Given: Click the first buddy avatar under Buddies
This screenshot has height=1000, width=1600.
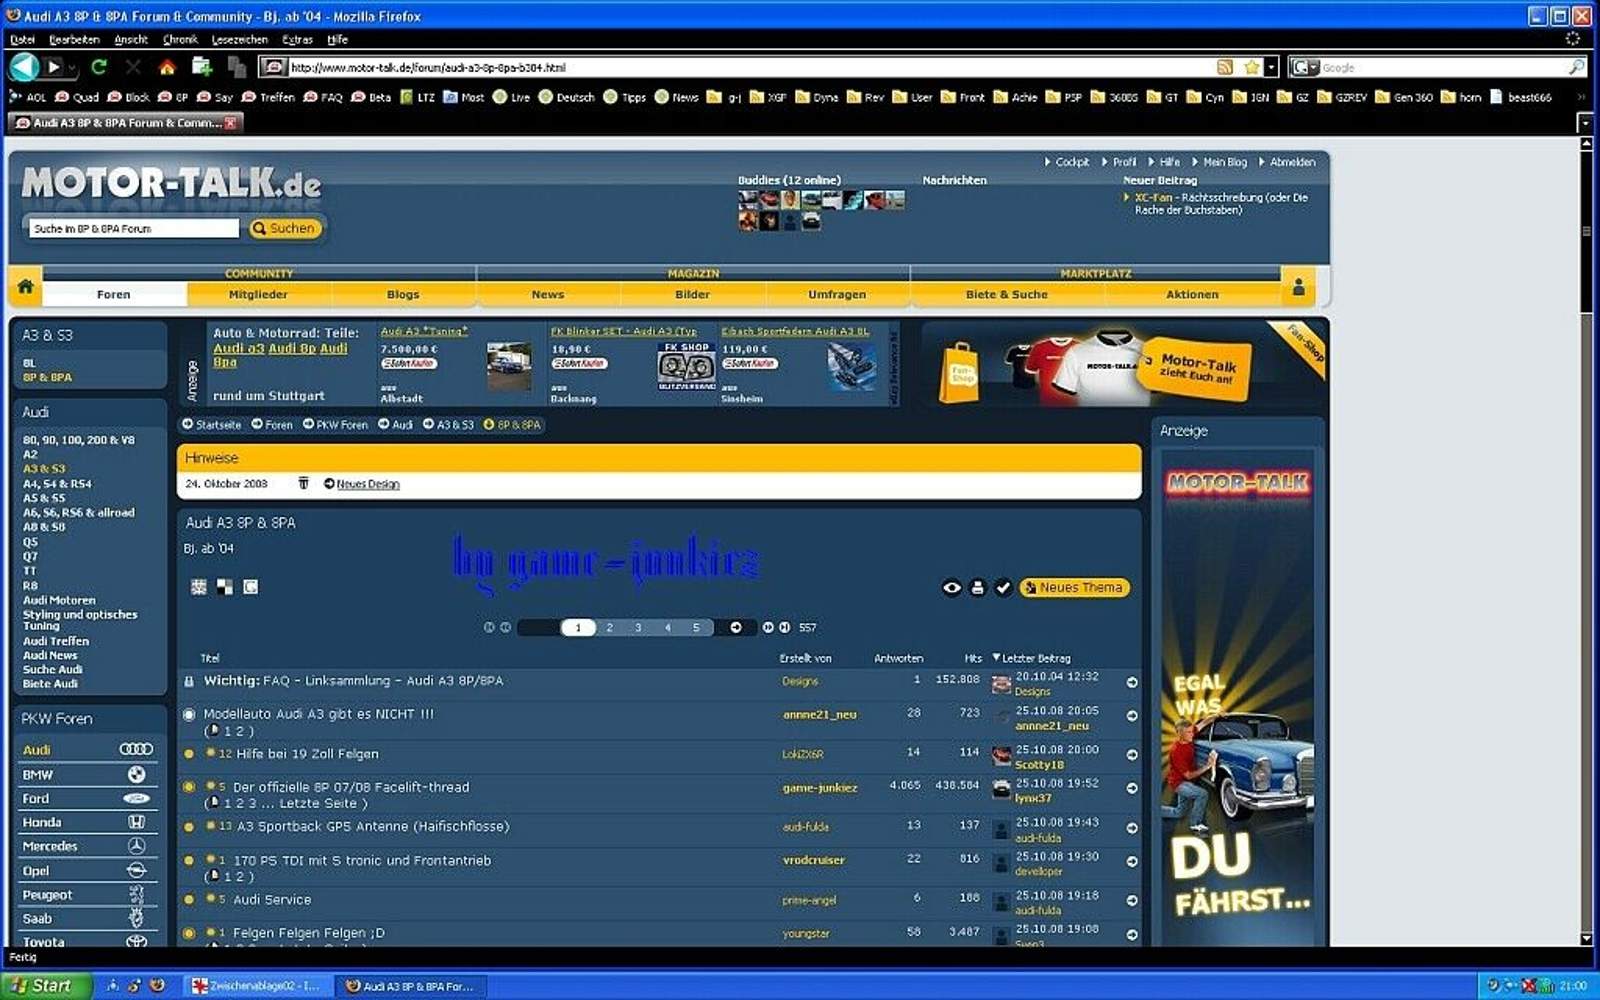Looking at the screenshot, I should pos(747,200).
